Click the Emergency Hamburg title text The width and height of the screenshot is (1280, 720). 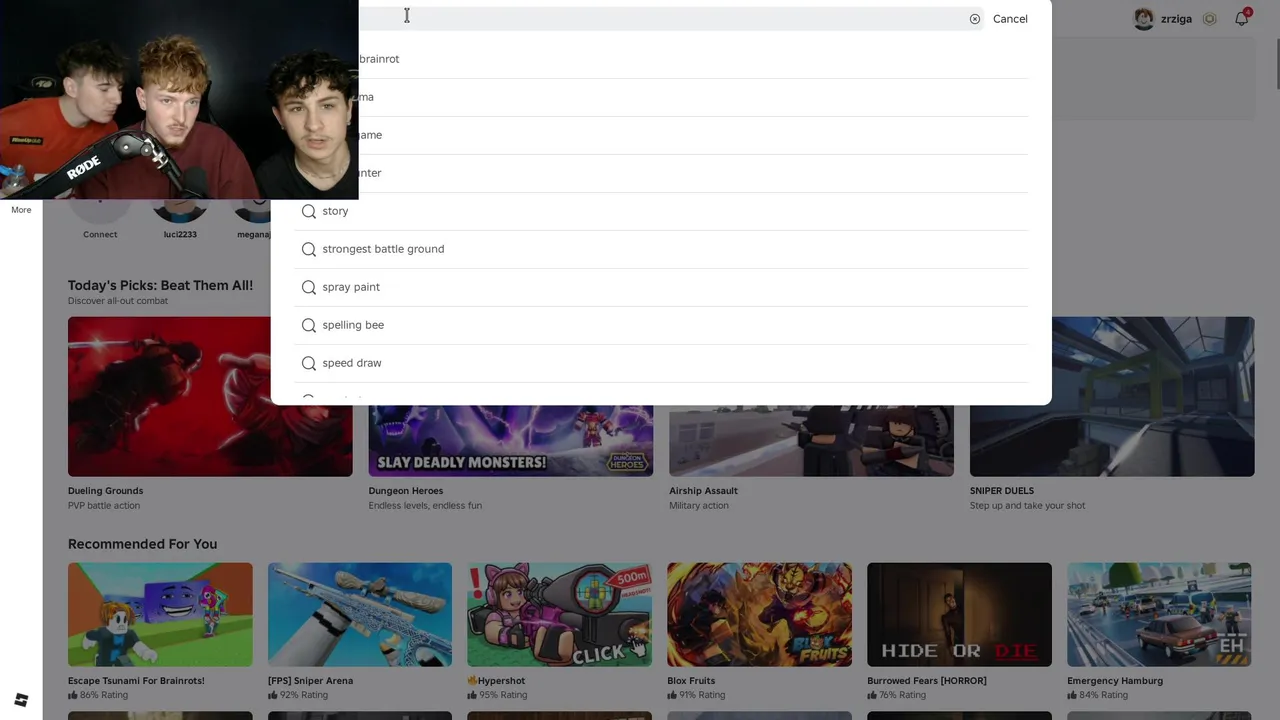tap(1115, 681)
